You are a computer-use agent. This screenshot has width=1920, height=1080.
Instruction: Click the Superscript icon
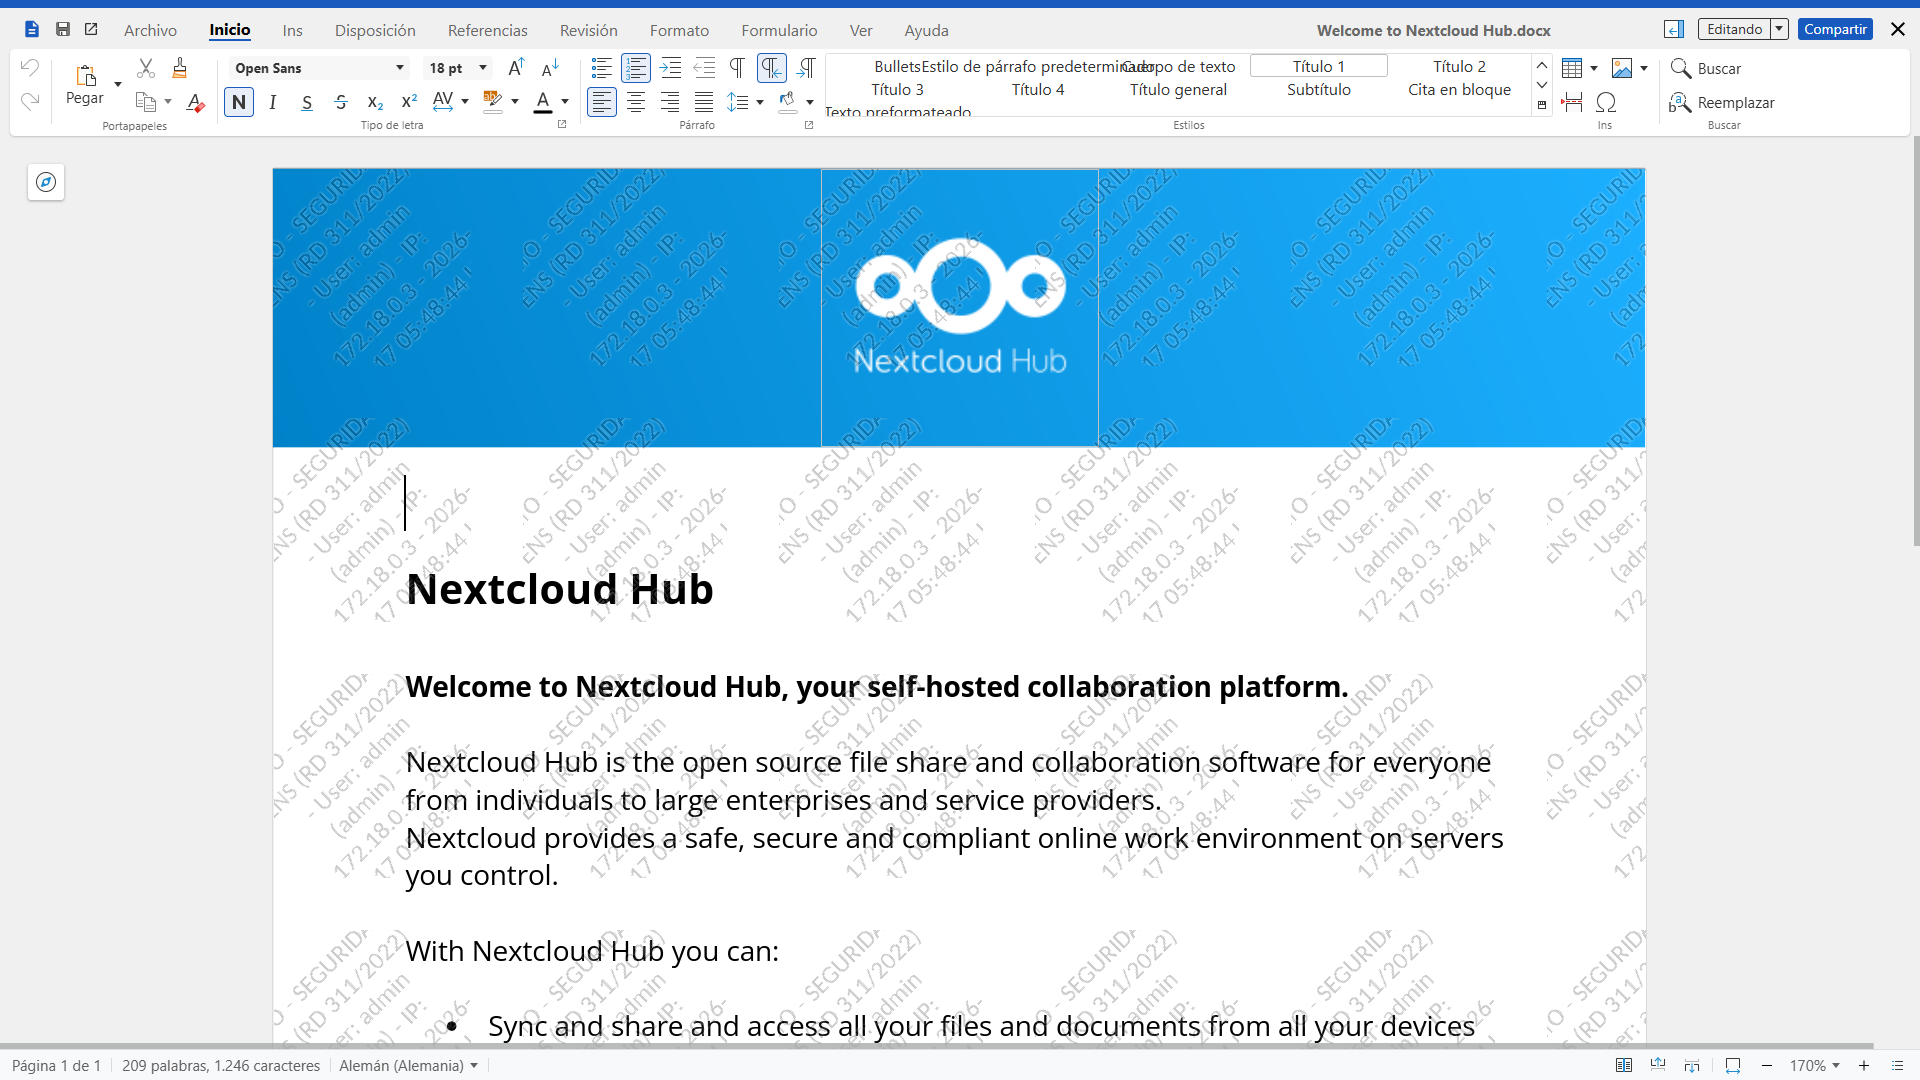409,102
